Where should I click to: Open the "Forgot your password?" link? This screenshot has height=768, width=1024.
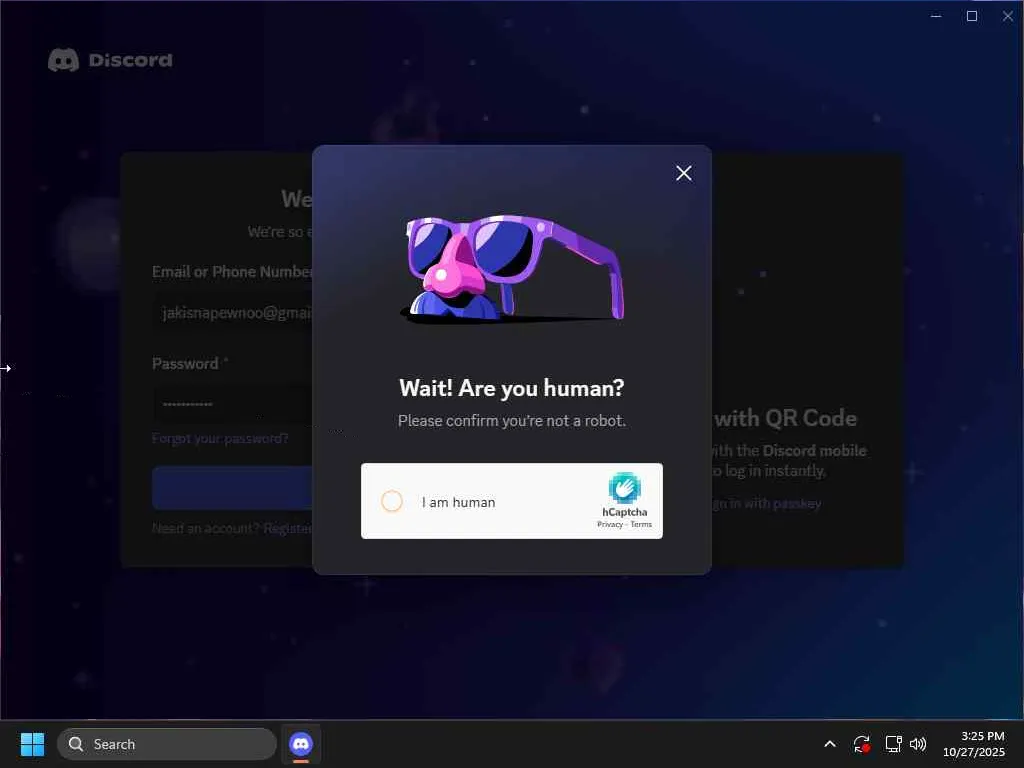(220, 438)
